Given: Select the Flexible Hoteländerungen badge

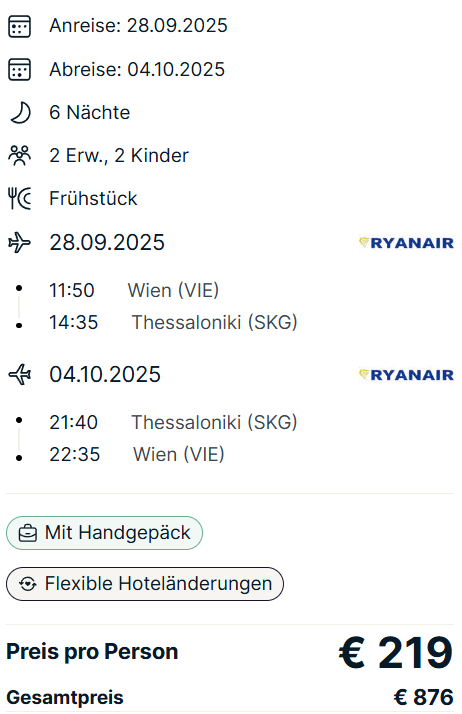Looking at the screenshot, I should coord(145,584).
